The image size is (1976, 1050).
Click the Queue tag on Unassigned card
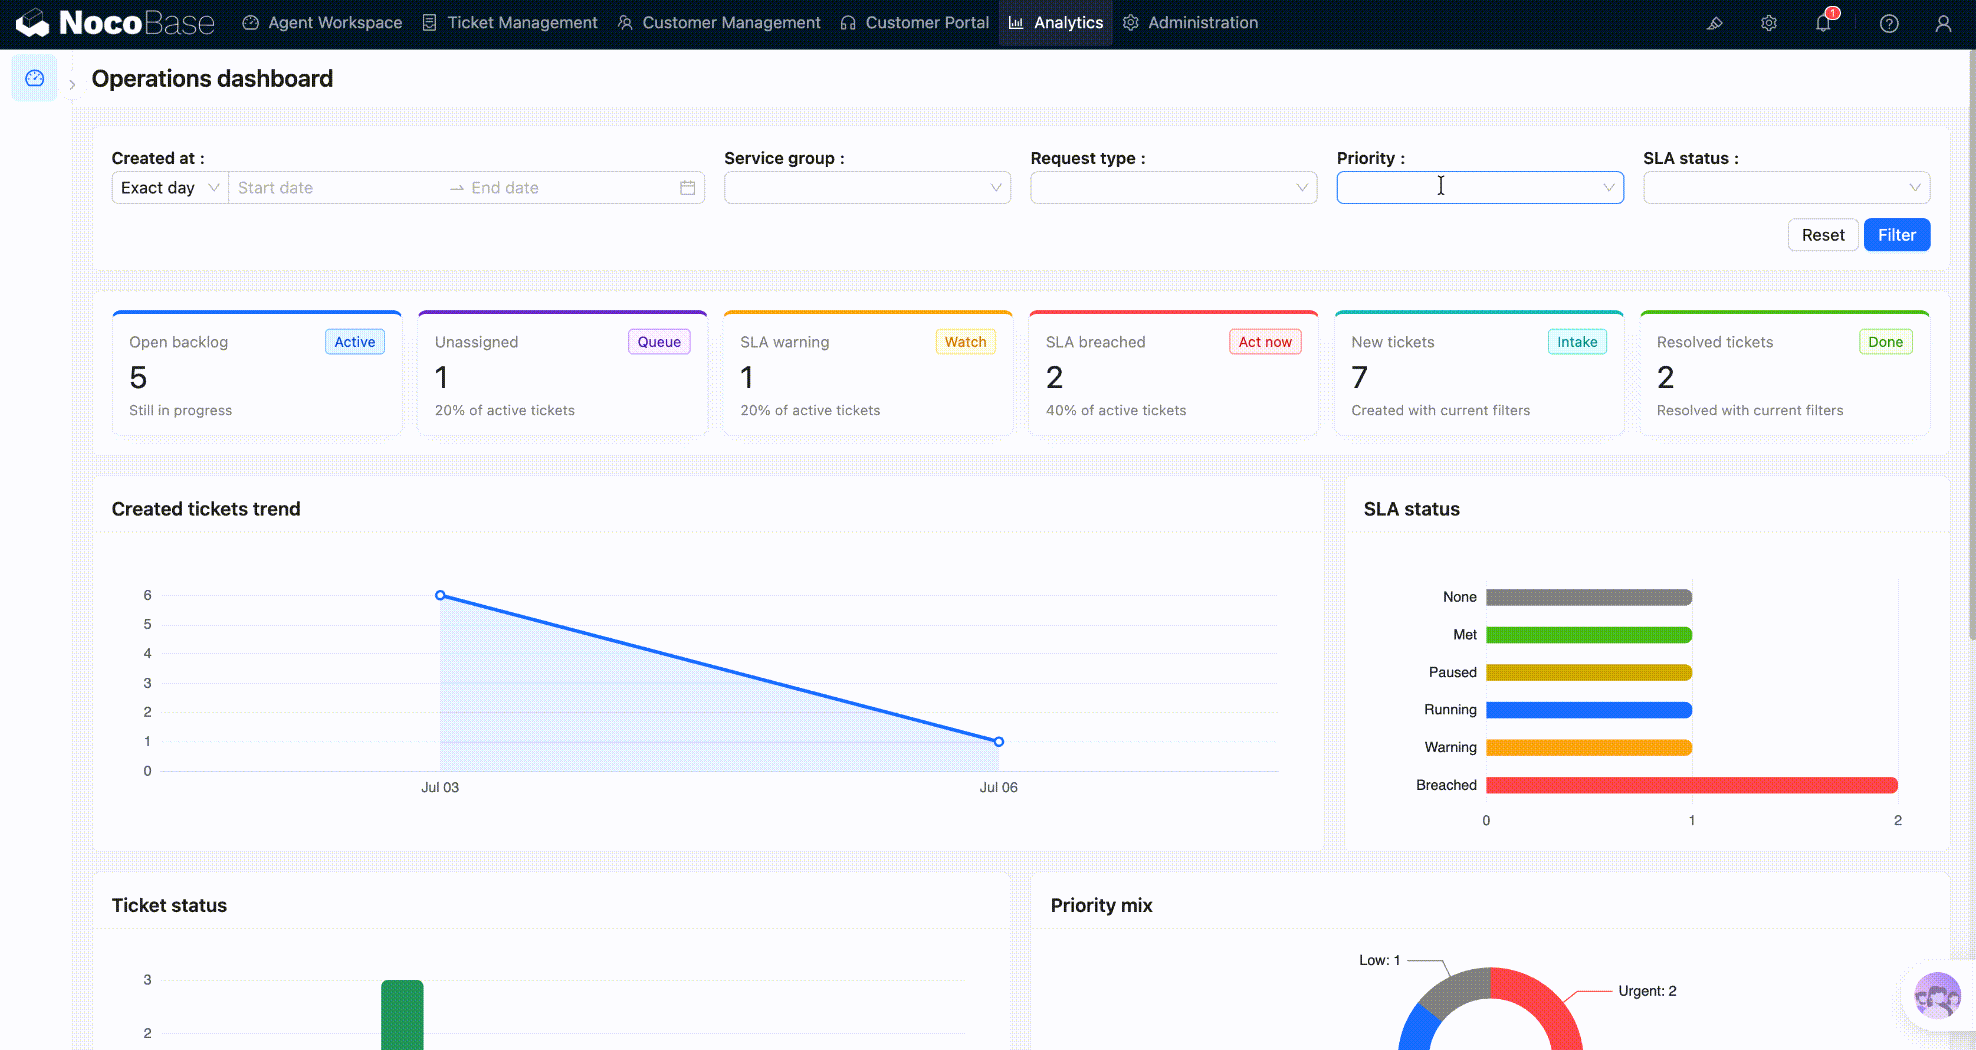click(659, 342)
